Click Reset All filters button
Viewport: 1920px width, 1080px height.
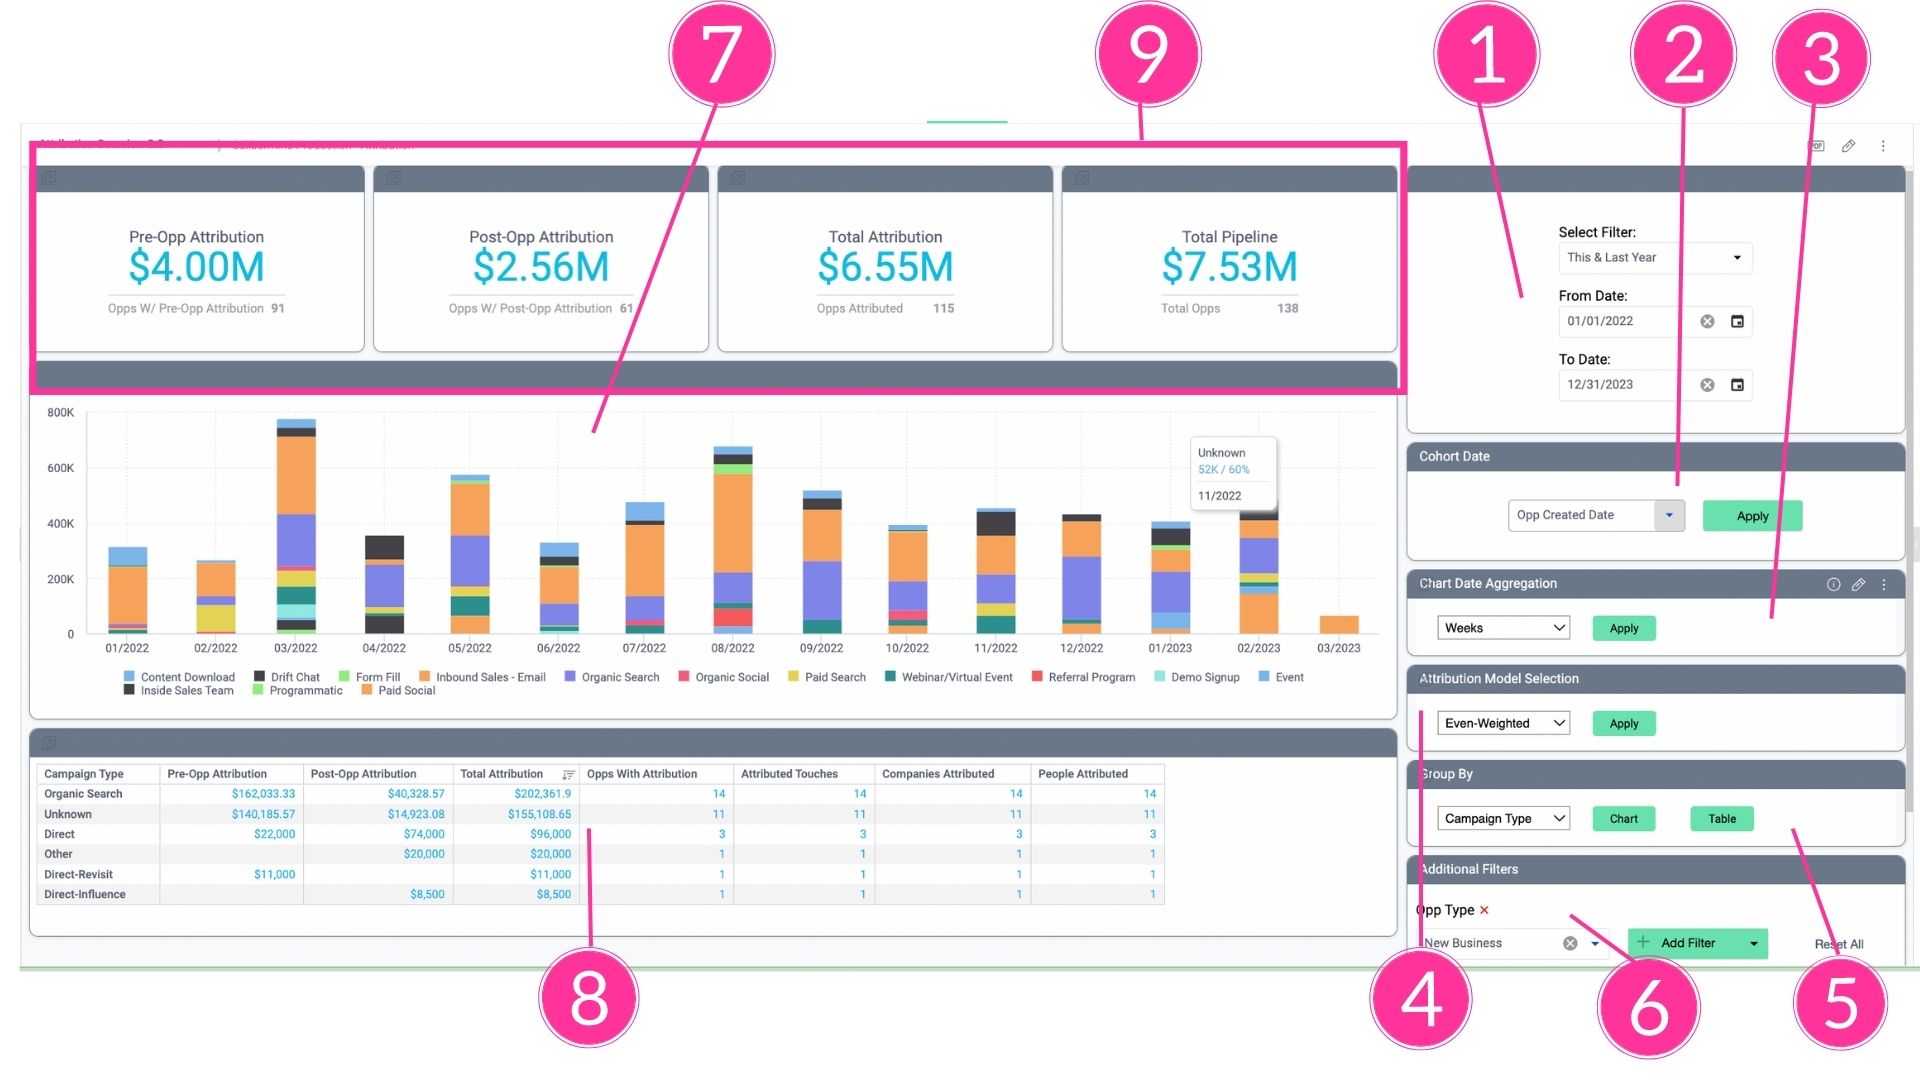[x=1838, y=943]
